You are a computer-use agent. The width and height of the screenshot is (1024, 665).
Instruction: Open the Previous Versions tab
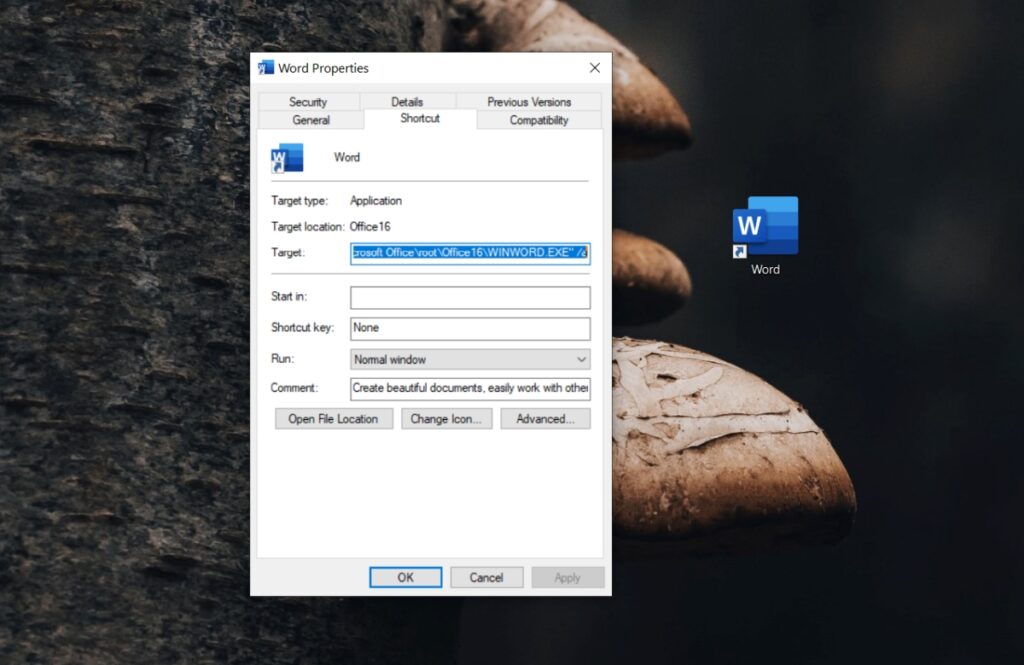pos(528,101)
